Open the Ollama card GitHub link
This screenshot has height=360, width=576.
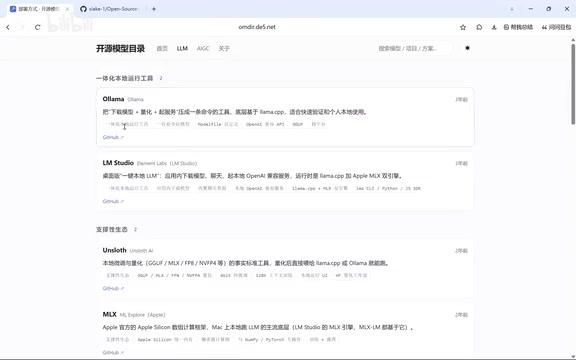coord(113,137)
